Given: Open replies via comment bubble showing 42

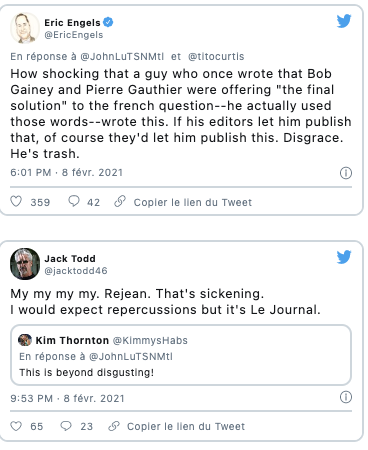Looking at the screenshot, I should coord(74,201).
